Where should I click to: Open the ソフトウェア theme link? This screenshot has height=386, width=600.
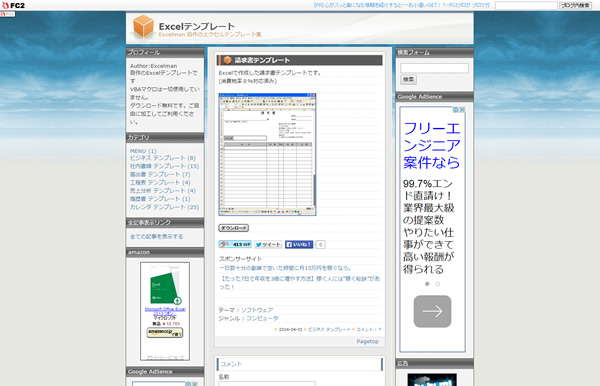point(257,310)
